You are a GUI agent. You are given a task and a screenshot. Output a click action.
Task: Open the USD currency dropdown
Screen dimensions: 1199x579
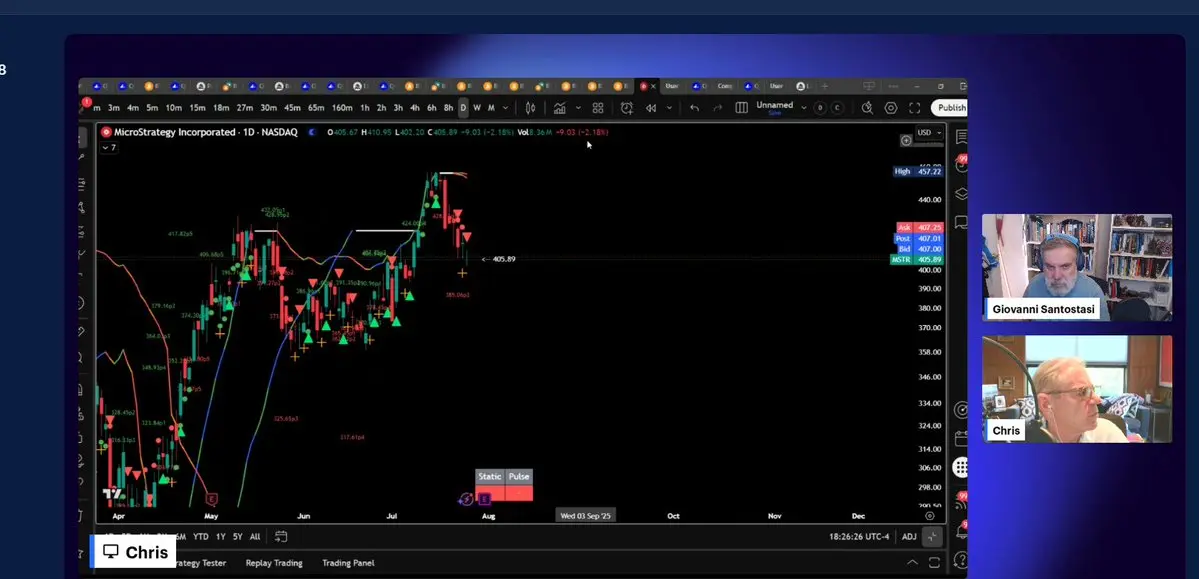coord(930,132)
